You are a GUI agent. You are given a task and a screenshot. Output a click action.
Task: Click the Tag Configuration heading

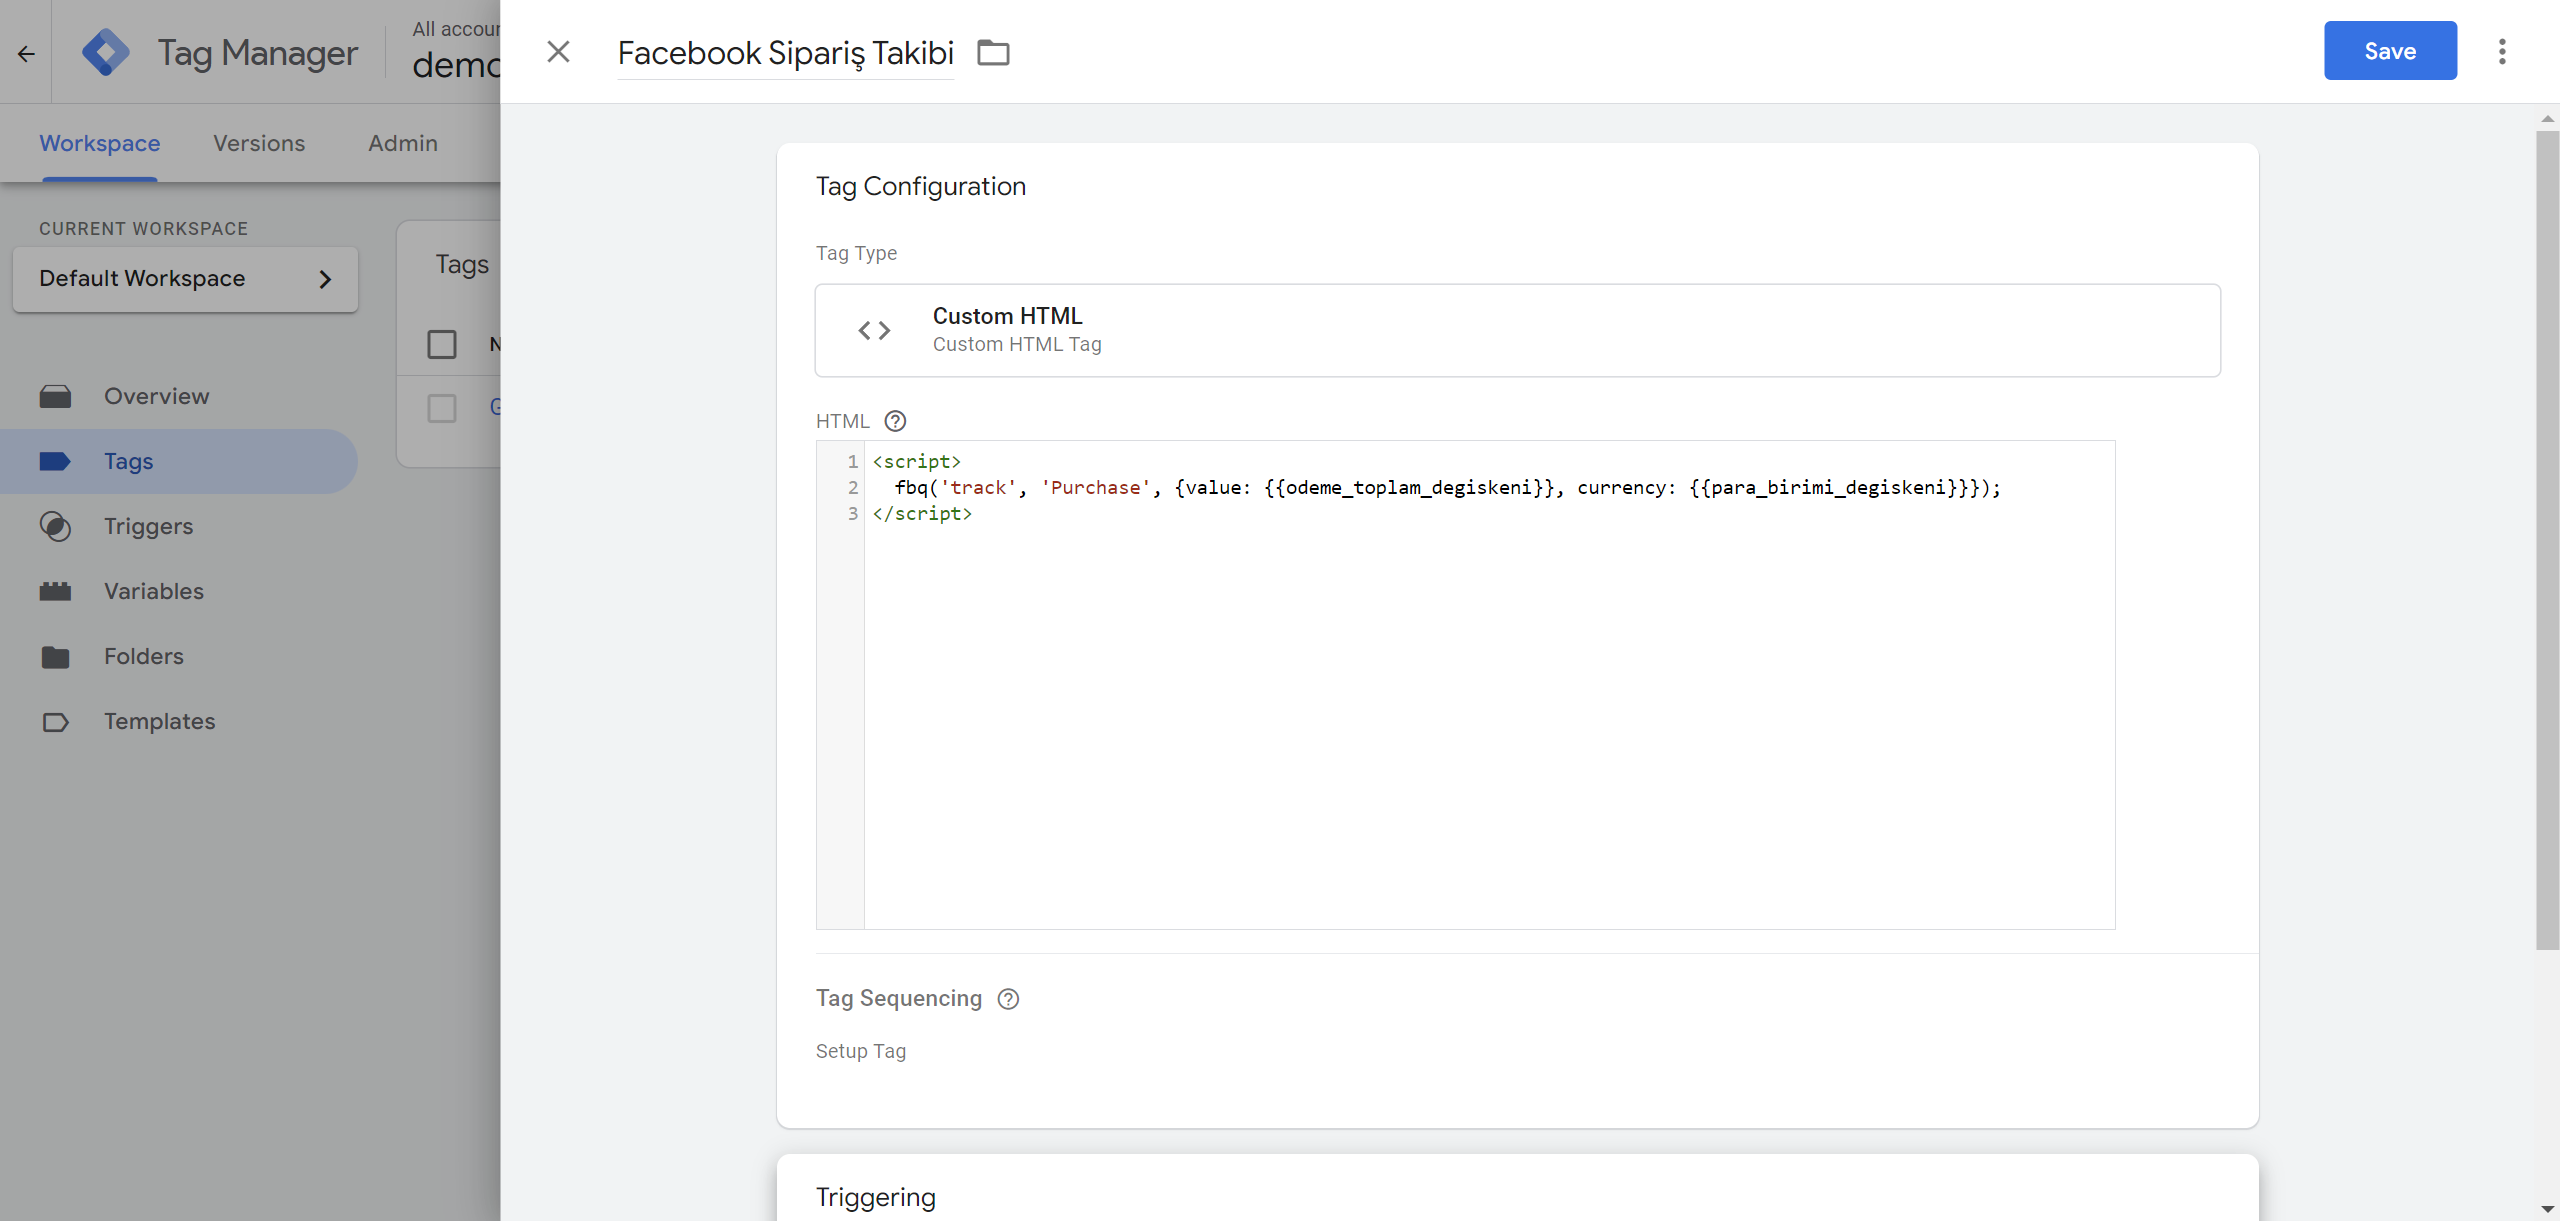(x=921, y=186)
